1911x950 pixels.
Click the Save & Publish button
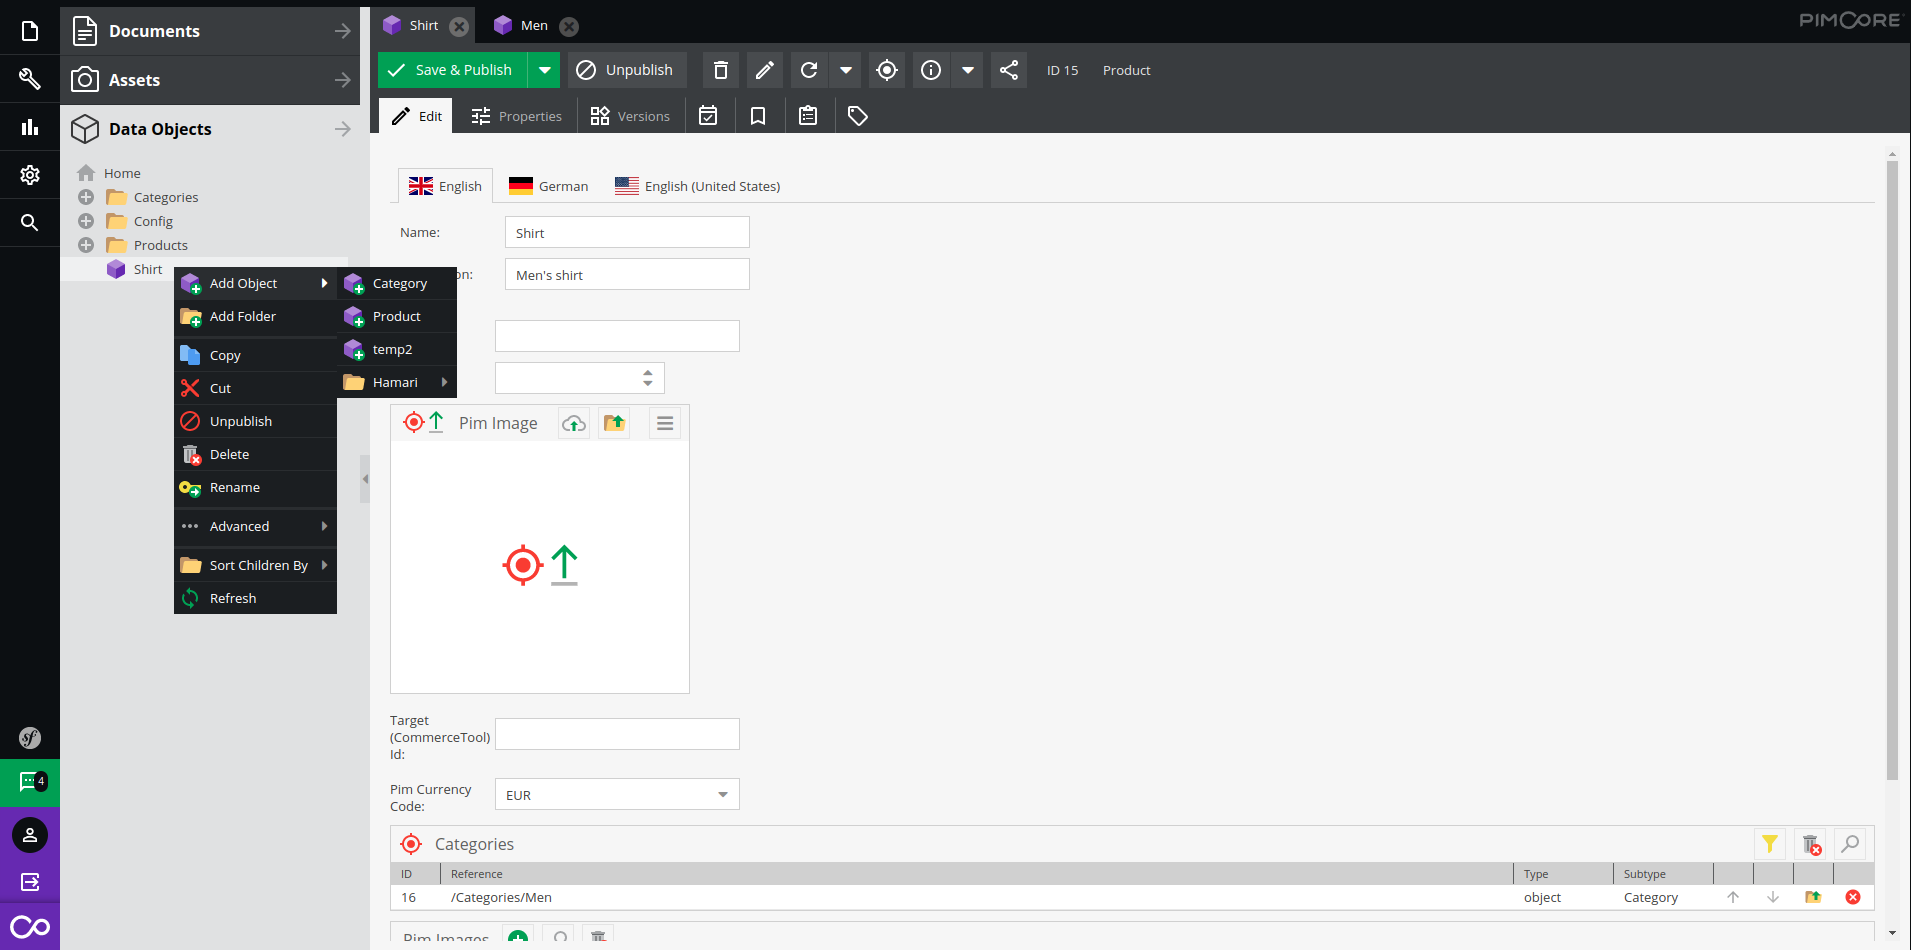coord(453,70)
